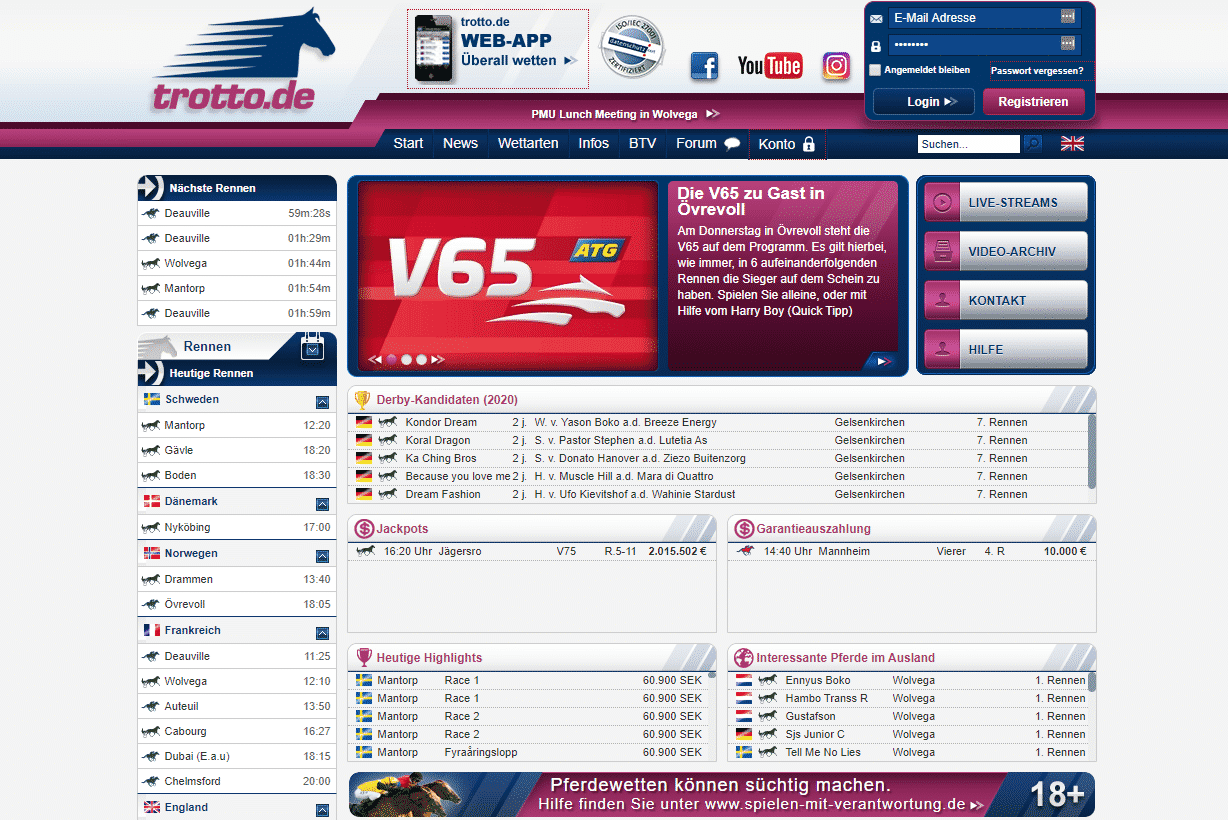This screenshot has width=1228, height=820.
Task: Collapse the Norwegen races section
Action: pyautogui.click(x=322, y=555)
